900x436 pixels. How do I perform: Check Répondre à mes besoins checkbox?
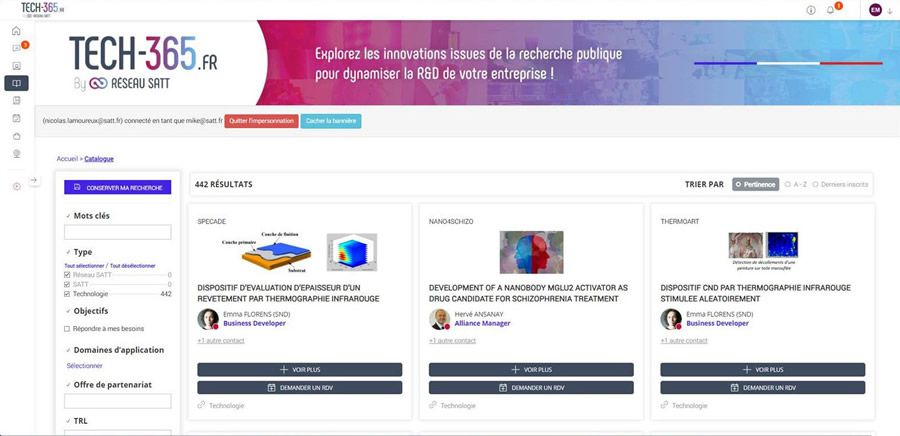tap(67, 329)
